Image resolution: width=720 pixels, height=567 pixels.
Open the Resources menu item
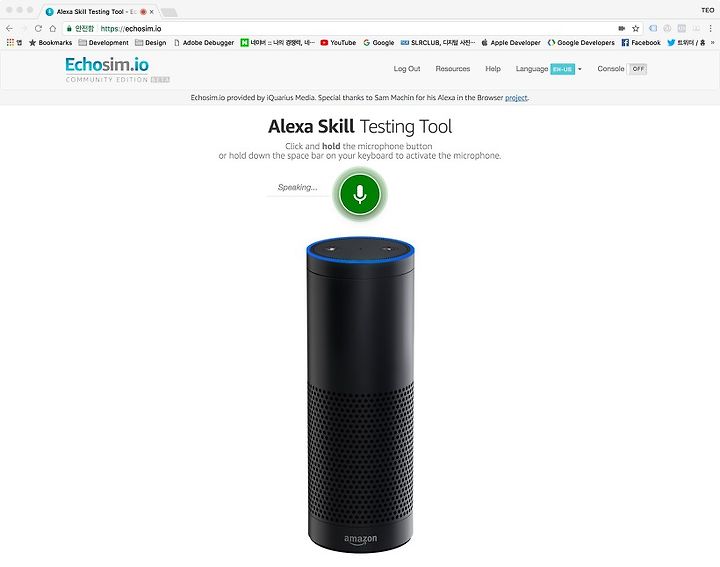coord(453,69)
